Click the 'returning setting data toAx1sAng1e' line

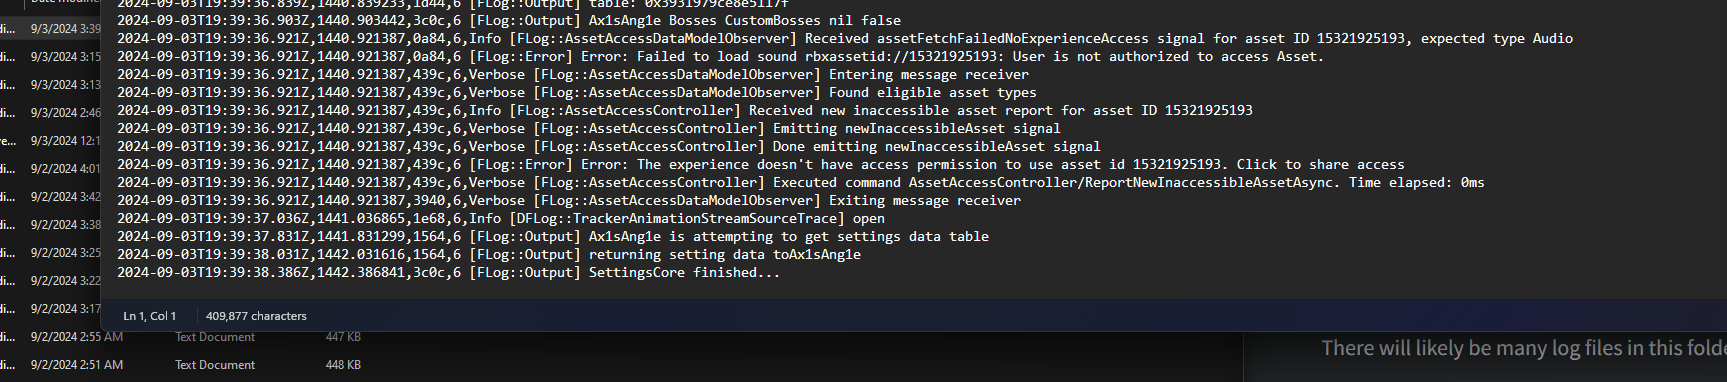click(488, 255)
